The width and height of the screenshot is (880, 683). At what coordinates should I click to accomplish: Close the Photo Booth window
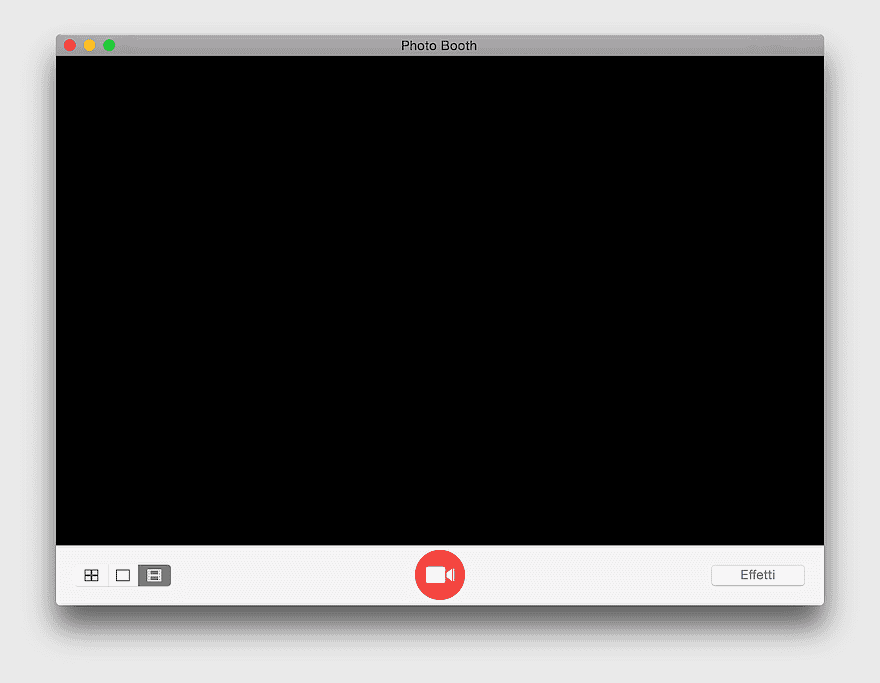[x=70, y=45]
